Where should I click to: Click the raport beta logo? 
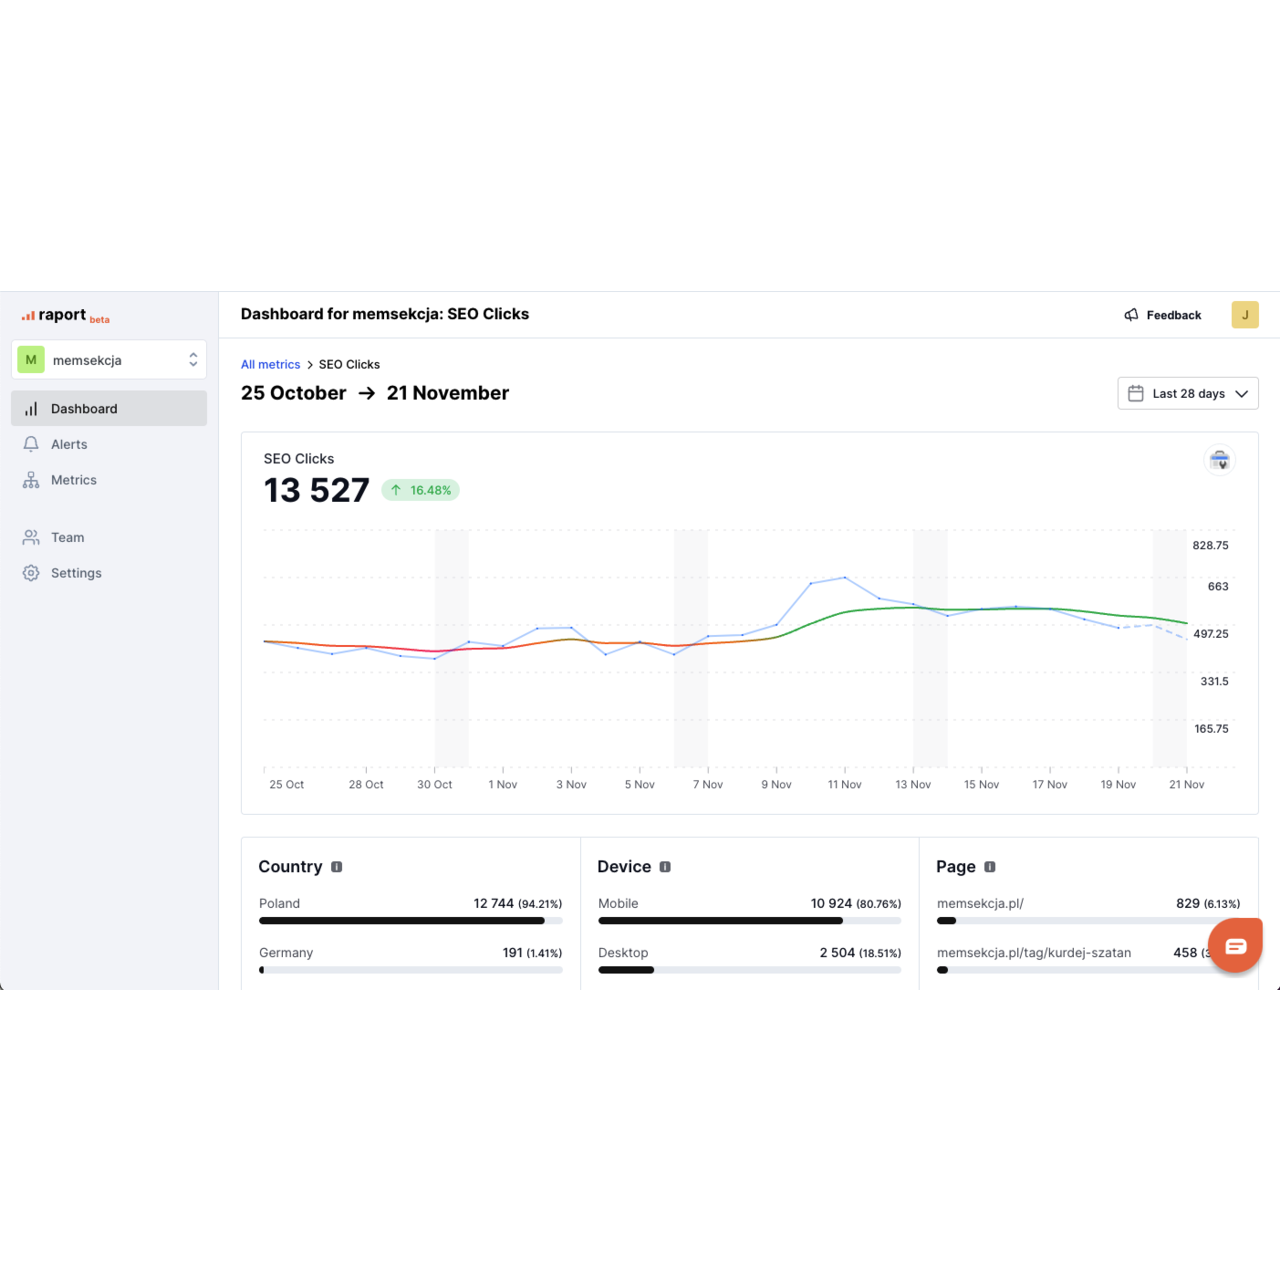[x=65, y=316]
